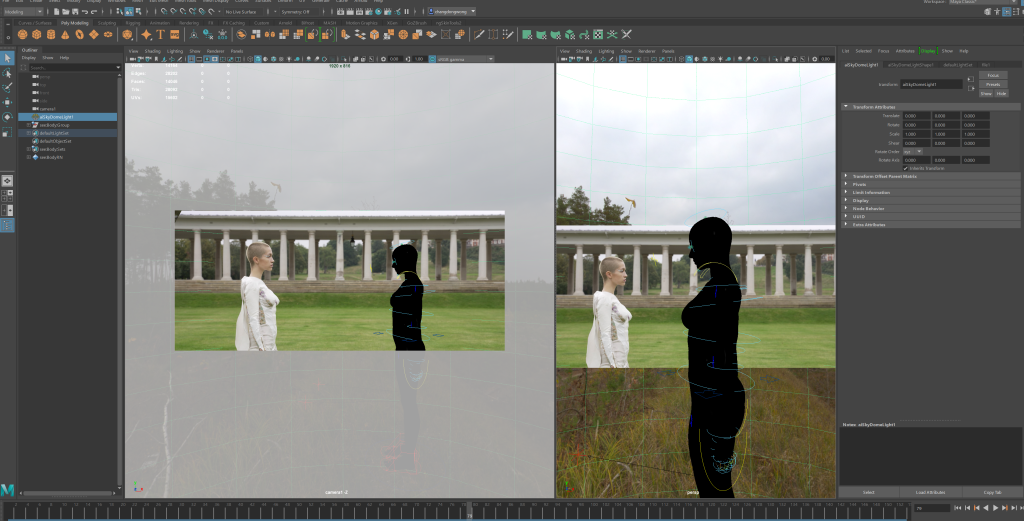Switch to the Sculpting shelf tab
Screen dimensions: 1024x521
click(x=106, y=22)
